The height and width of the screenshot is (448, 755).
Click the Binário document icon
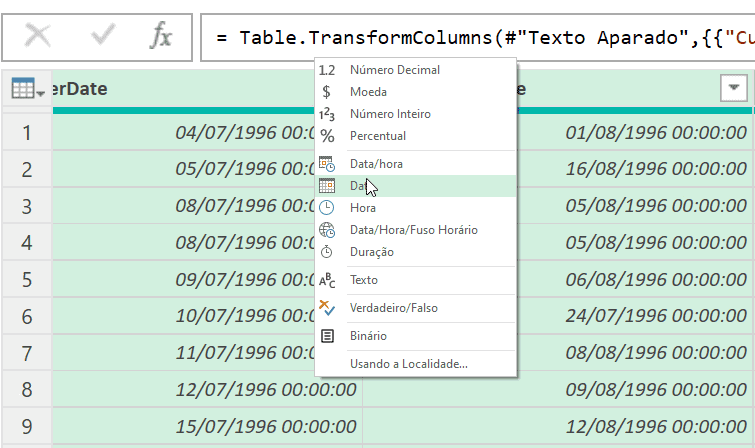(x=327, y=336)
